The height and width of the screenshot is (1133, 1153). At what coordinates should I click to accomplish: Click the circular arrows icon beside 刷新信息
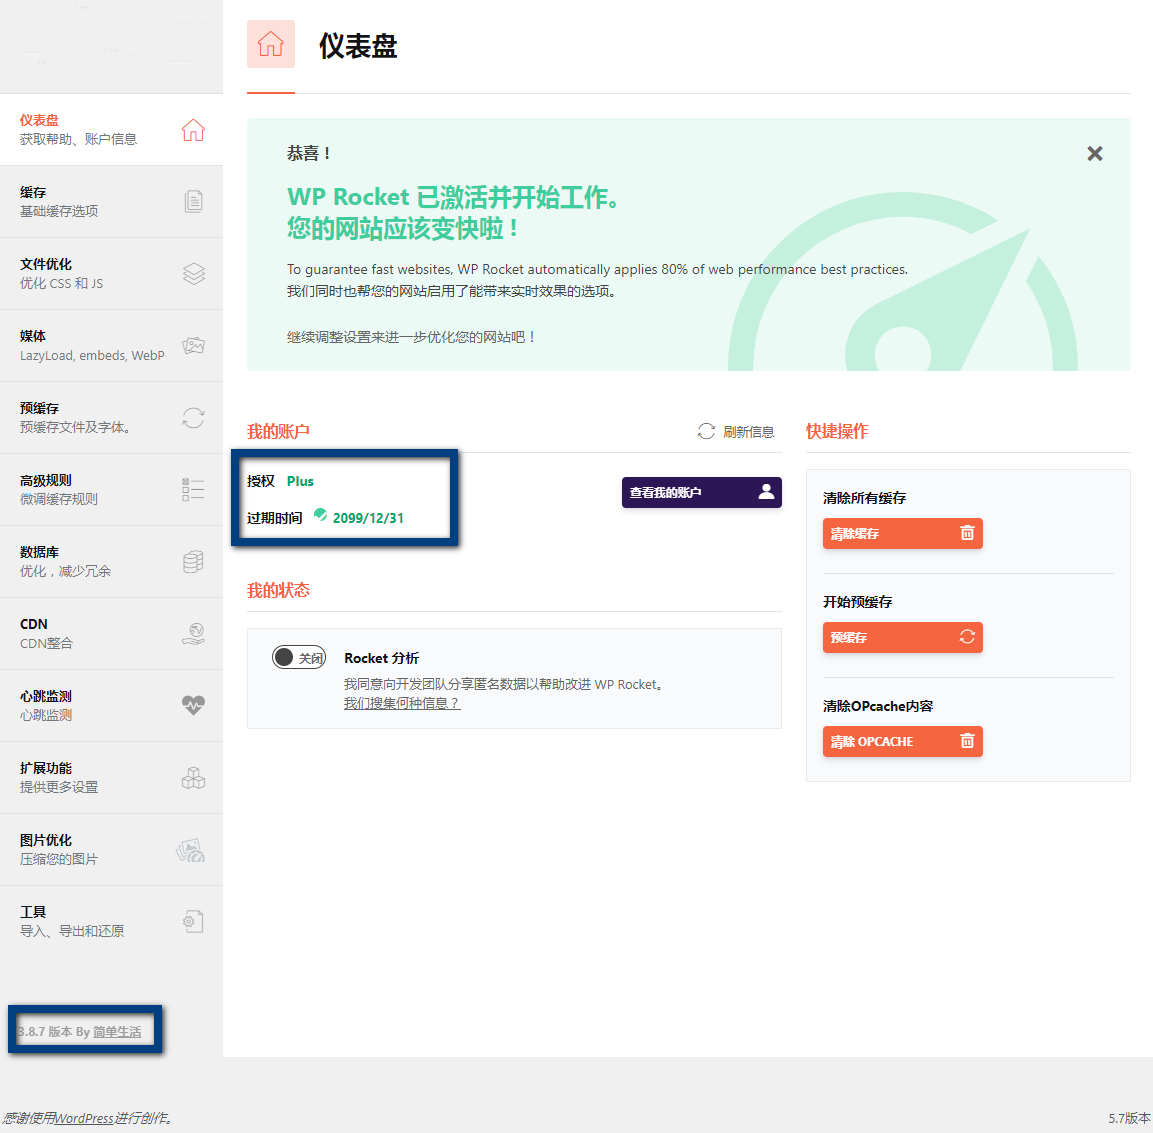point(706,431)
